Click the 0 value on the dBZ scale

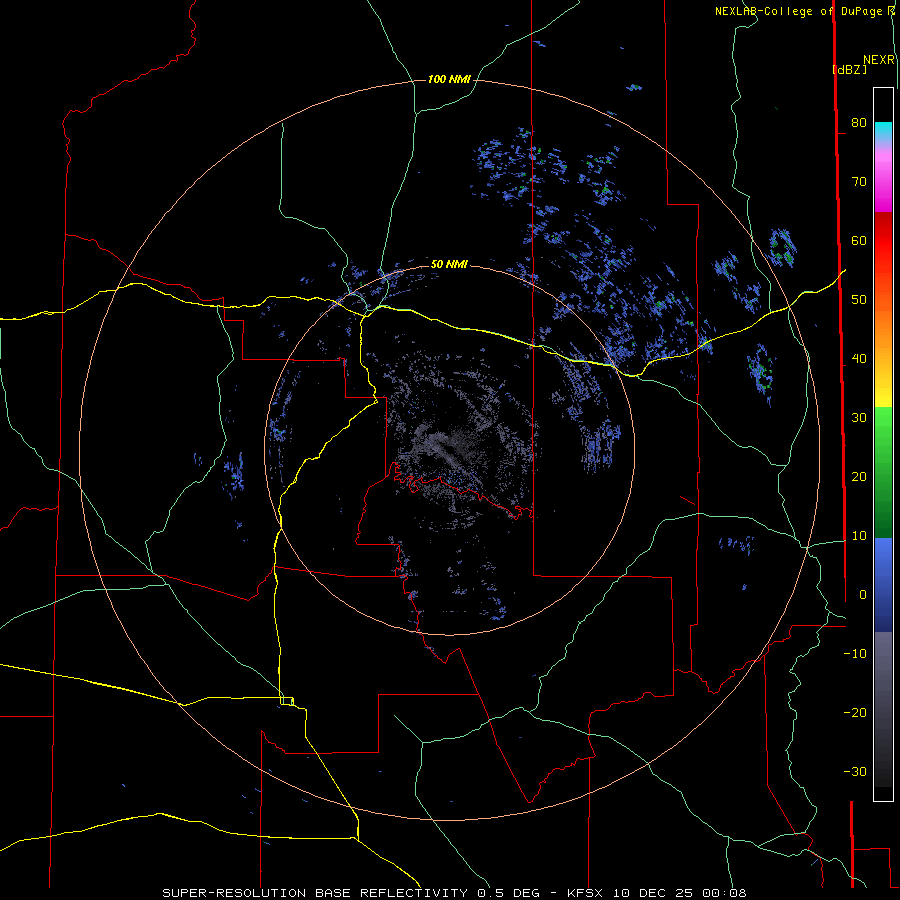tap(863, 595)
